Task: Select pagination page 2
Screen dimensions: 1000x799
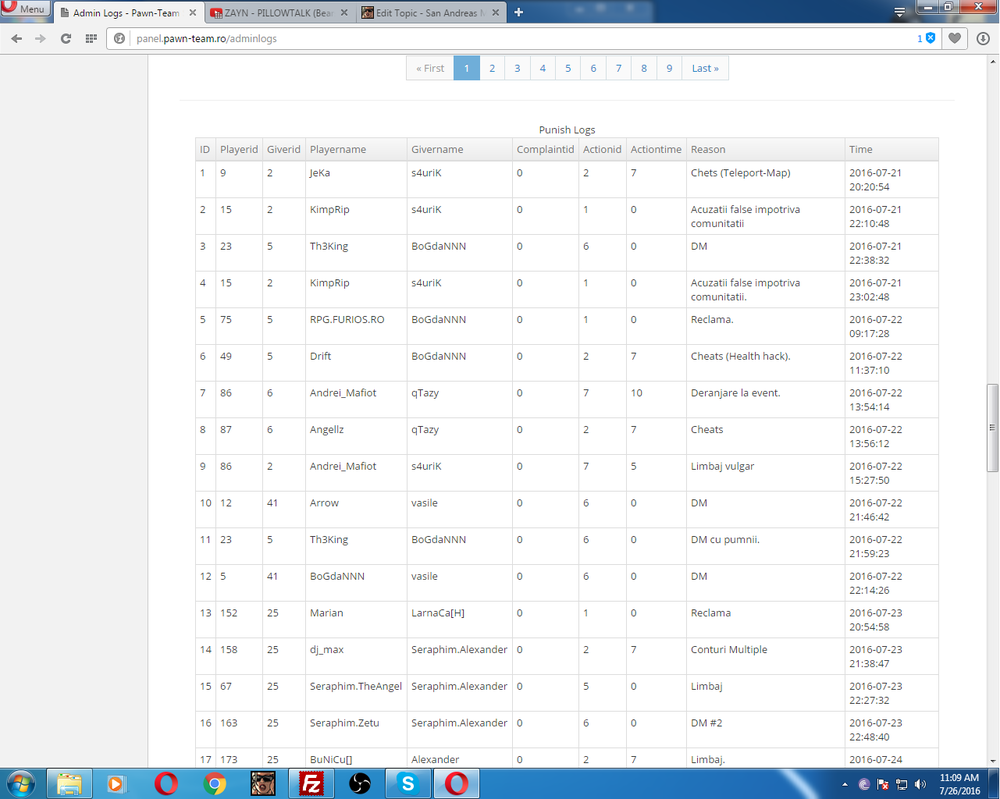Action: (x=492, y=68)
